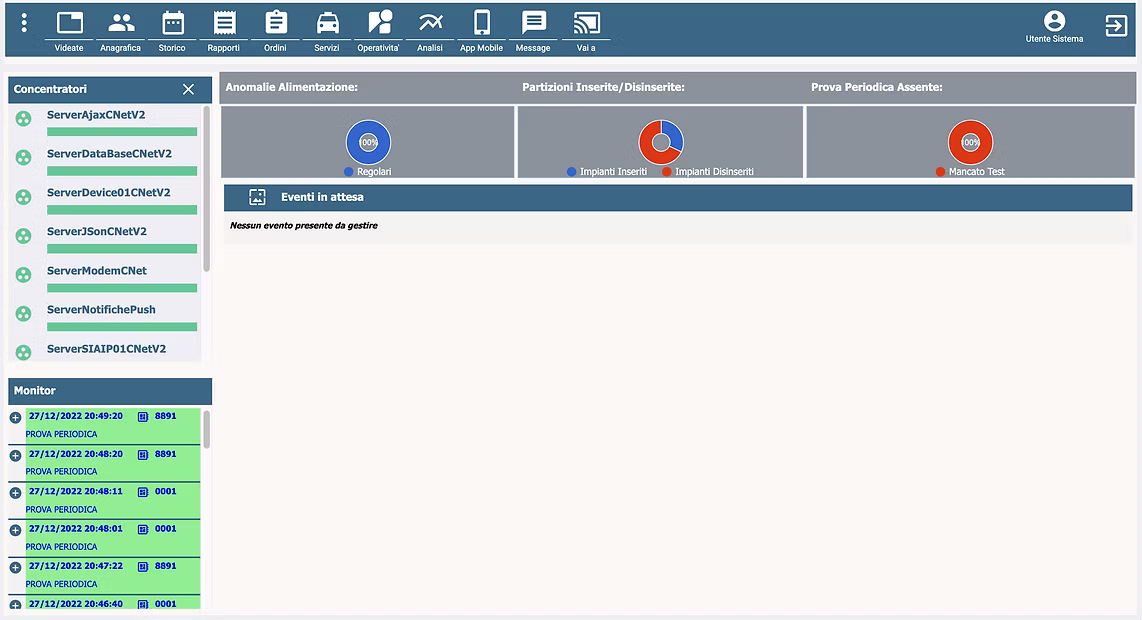
Task: Open the Rapporti report icon
Action: click(x=224, y=24)
